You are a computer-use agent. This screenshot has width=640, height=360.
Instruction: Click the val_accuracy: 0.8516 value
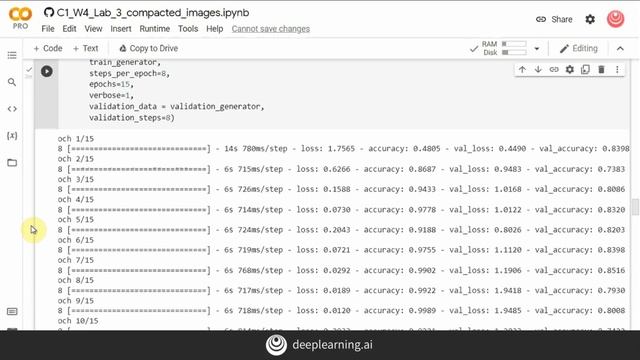pos(580,270)
